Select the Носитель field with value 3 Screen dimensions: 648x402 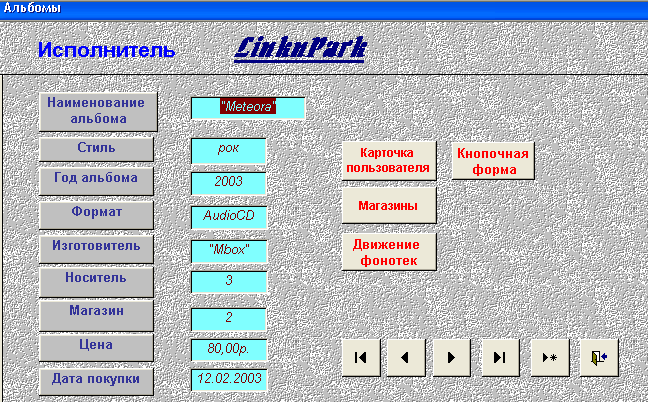click(229, 282)
